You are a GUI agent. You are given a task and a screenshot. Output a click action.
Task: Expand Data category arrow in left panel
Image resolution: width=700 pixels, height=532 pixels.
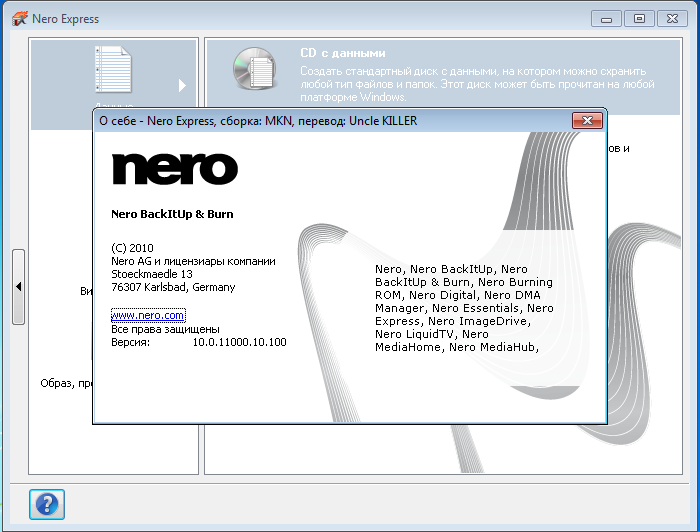pyautogui.click(x=182, y=85)
